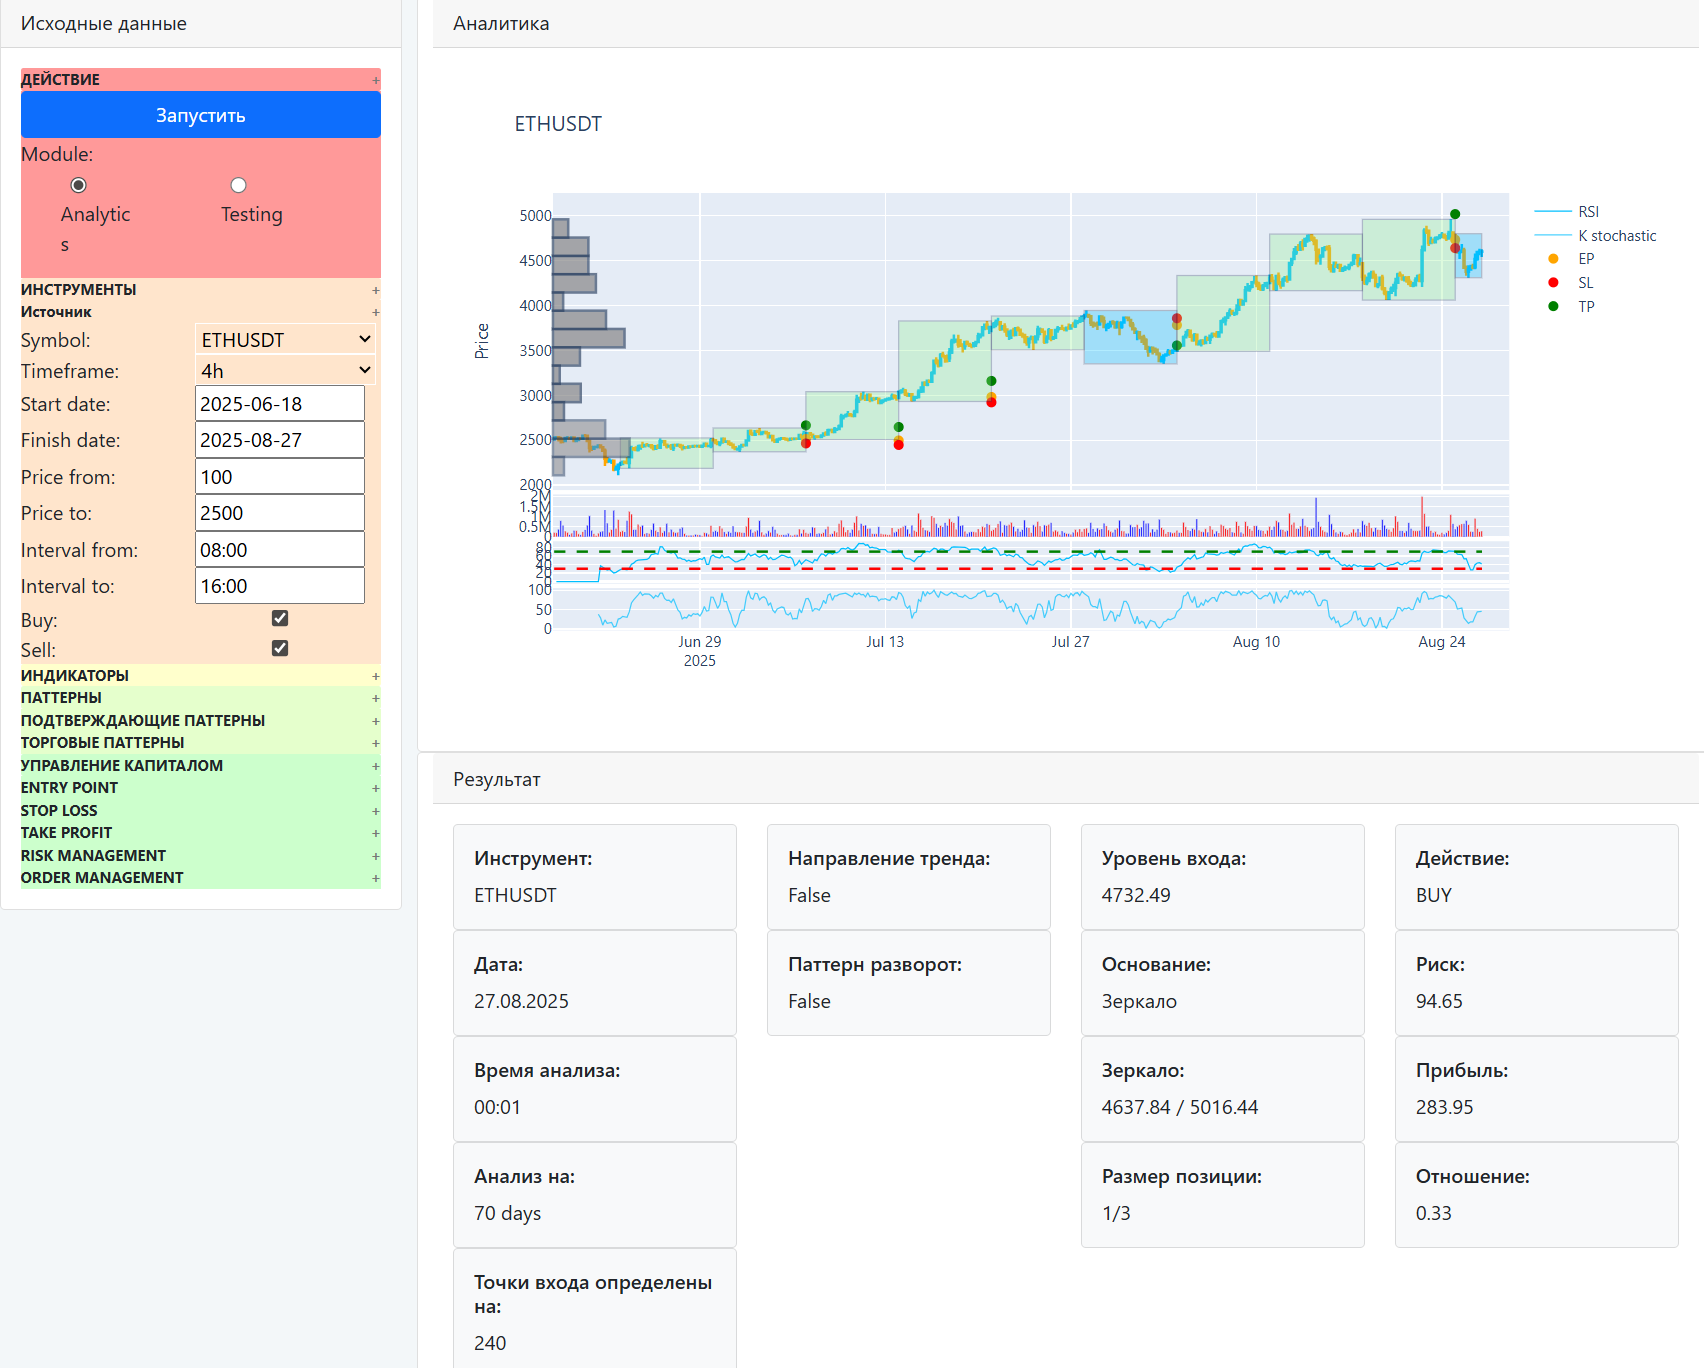Toggle the RSI legend entry
Image resolution: width=1704 pixels, height=1368 pixels.
point(1587,212)
